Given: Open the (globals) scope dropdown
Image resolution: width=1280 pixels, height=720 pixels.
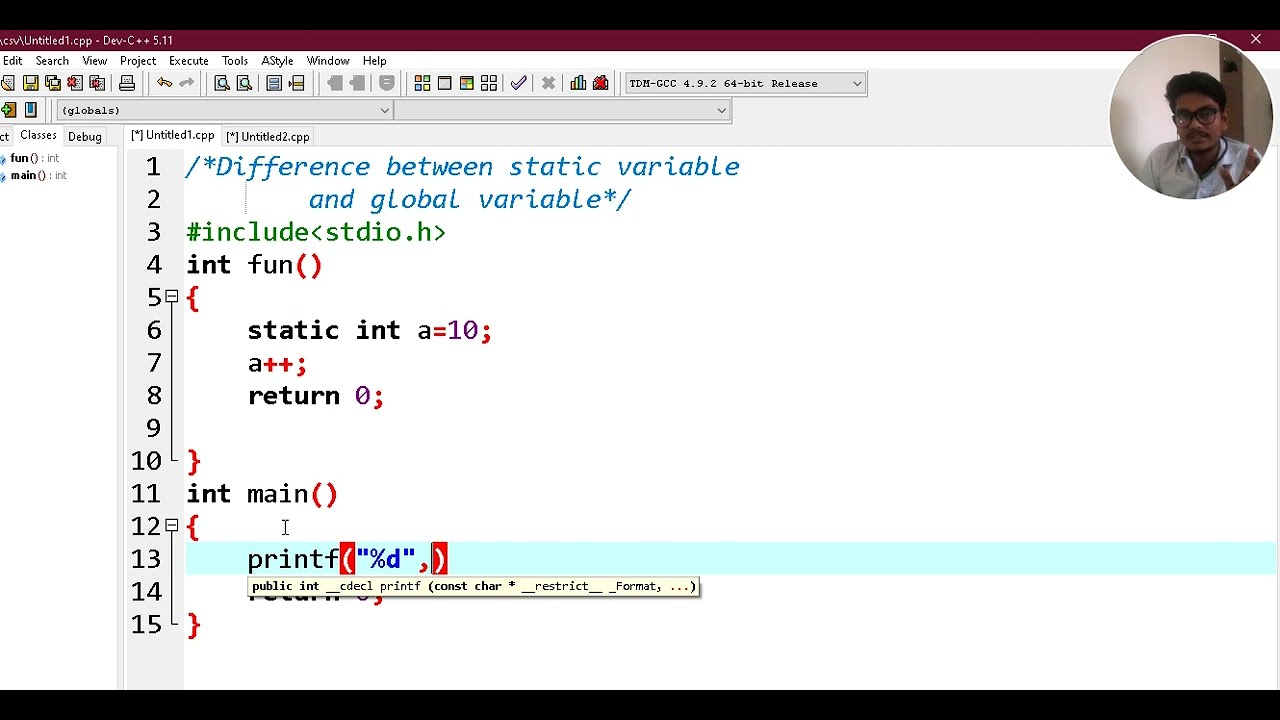Looking at the screenshot, I should (x=224, y=110).
